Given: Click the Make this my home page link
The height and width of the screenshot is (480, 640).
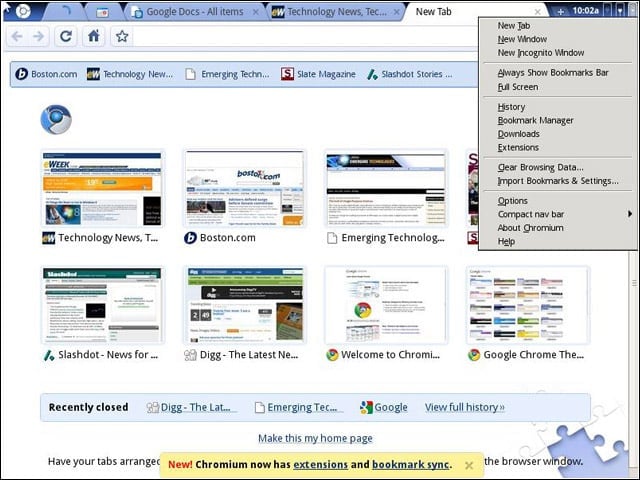Looking at the screenshot, I should (x=315, y=438).
